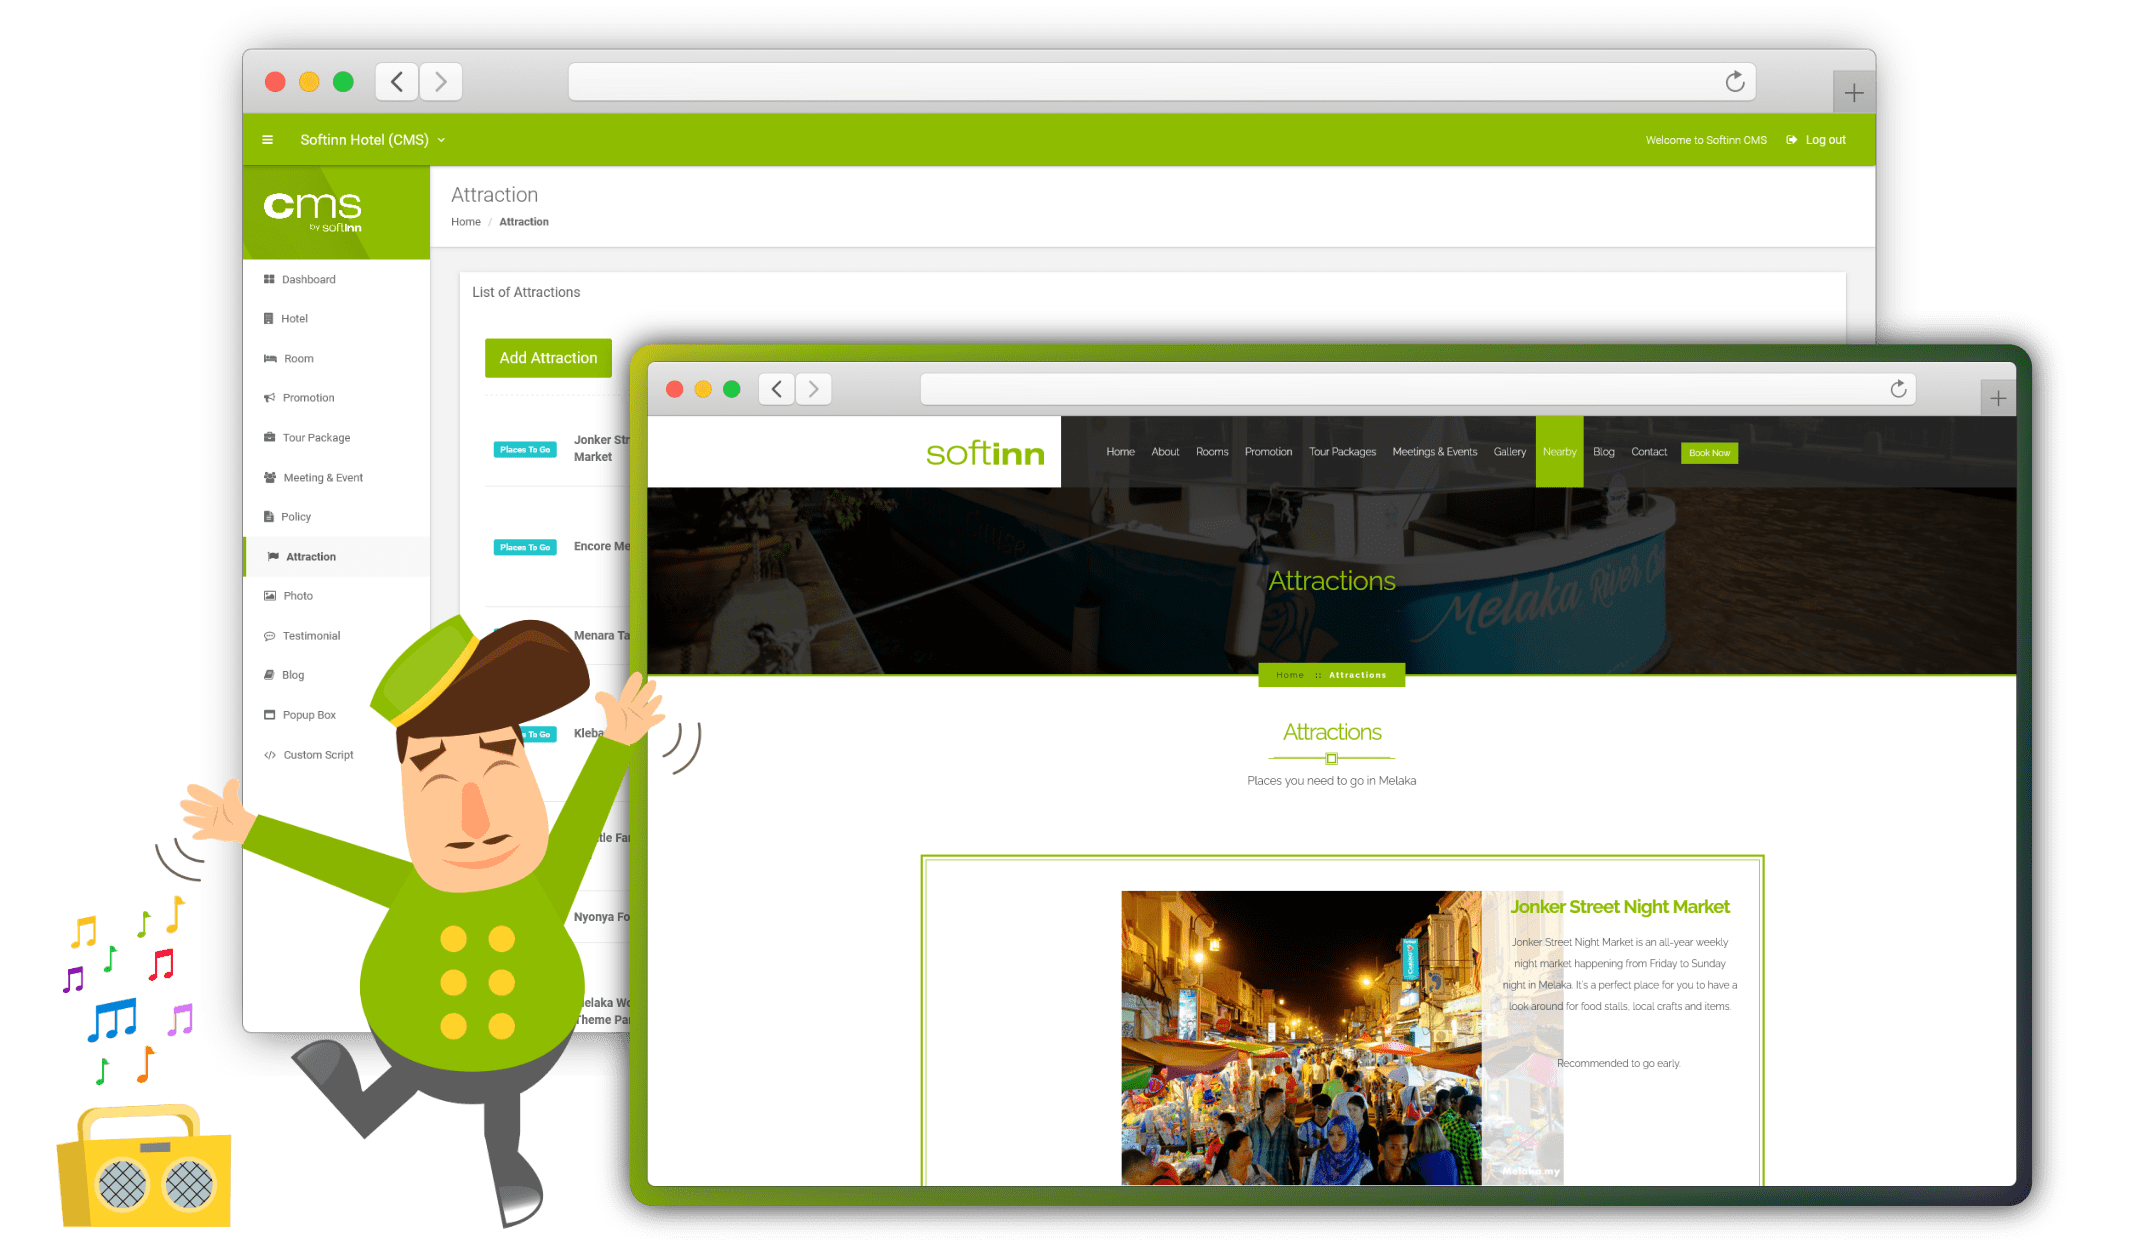Click the Testimonial speech bubble icon
The height and width of the screenshot is (1250, 2144).
269,636
